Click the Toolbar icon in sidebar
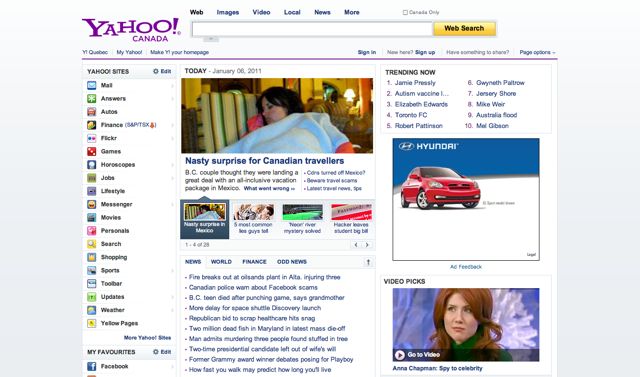The height and width of the screenshot is (377, 640). coord(91,284)
